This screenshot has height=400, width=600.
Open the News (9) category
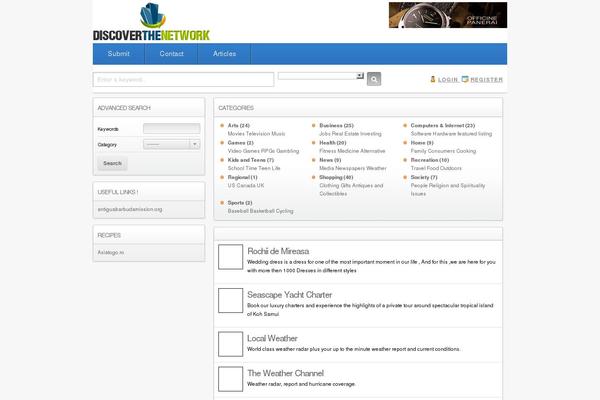330,160
